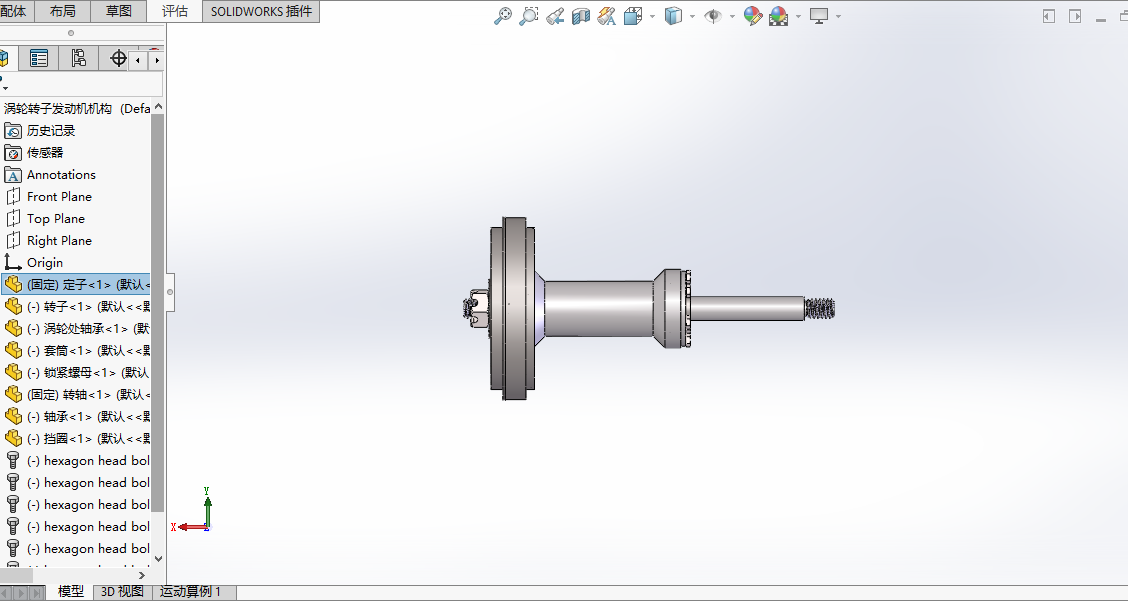Viewport: 1128px width, 601px height.
Task: Click the 锁紧螺母<1> part icon
Action: click(x=13, y=372)
